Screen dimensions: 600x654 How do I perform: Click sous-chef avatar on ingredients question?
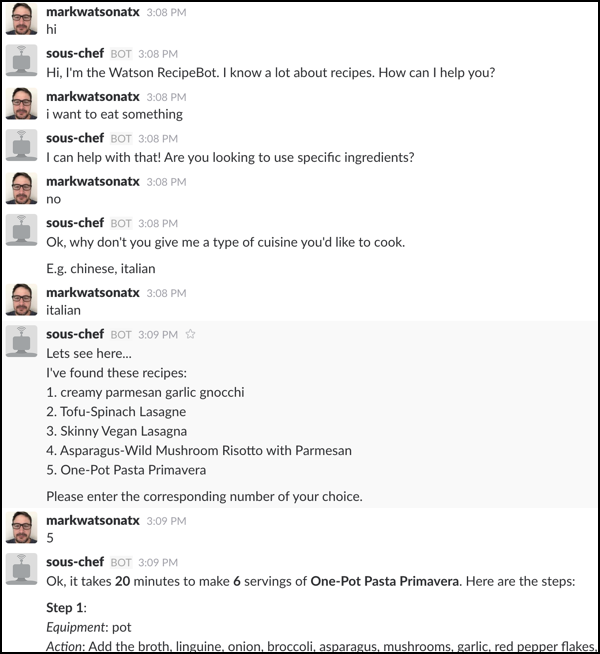pyautogui.click(x=21, y=145)
